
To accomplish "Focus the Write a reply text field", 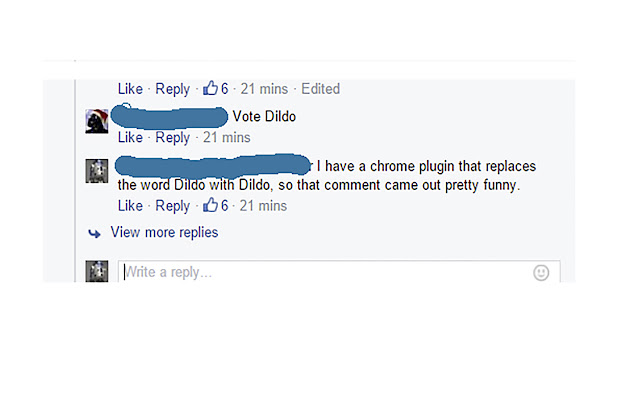I will coord(320,272).
